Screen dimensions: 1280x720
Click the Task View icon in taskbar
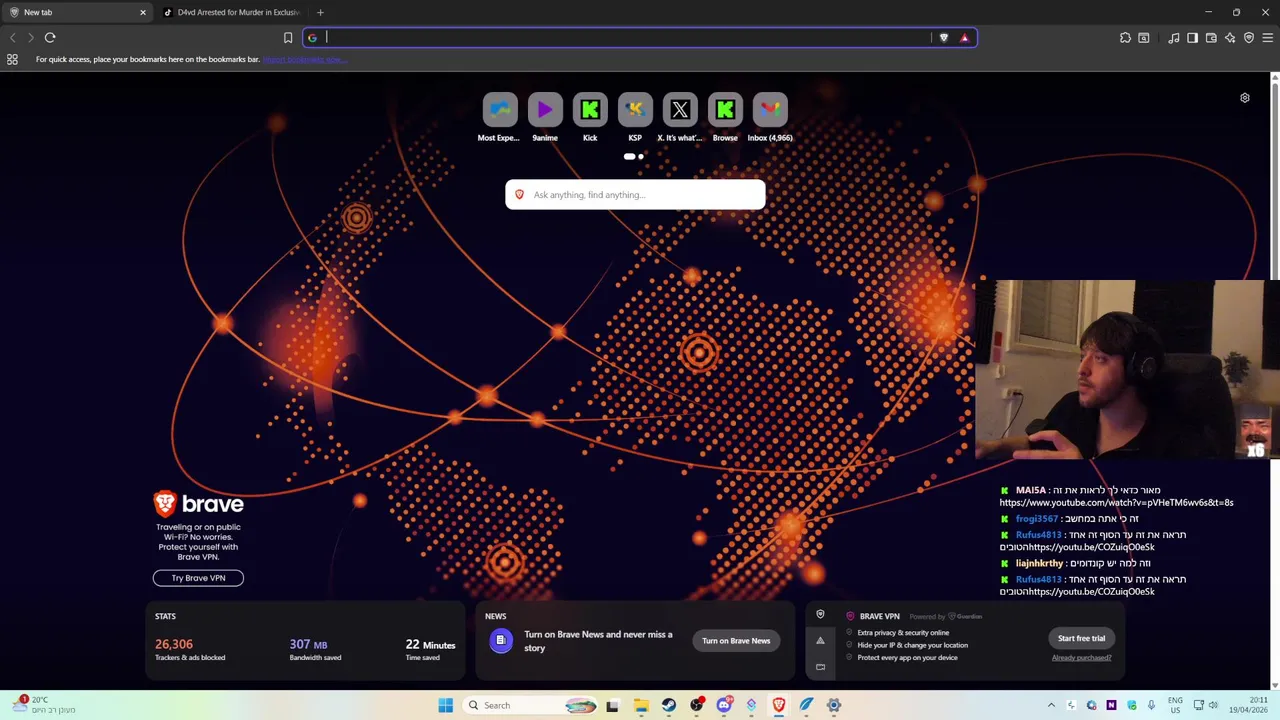[612, 705]
